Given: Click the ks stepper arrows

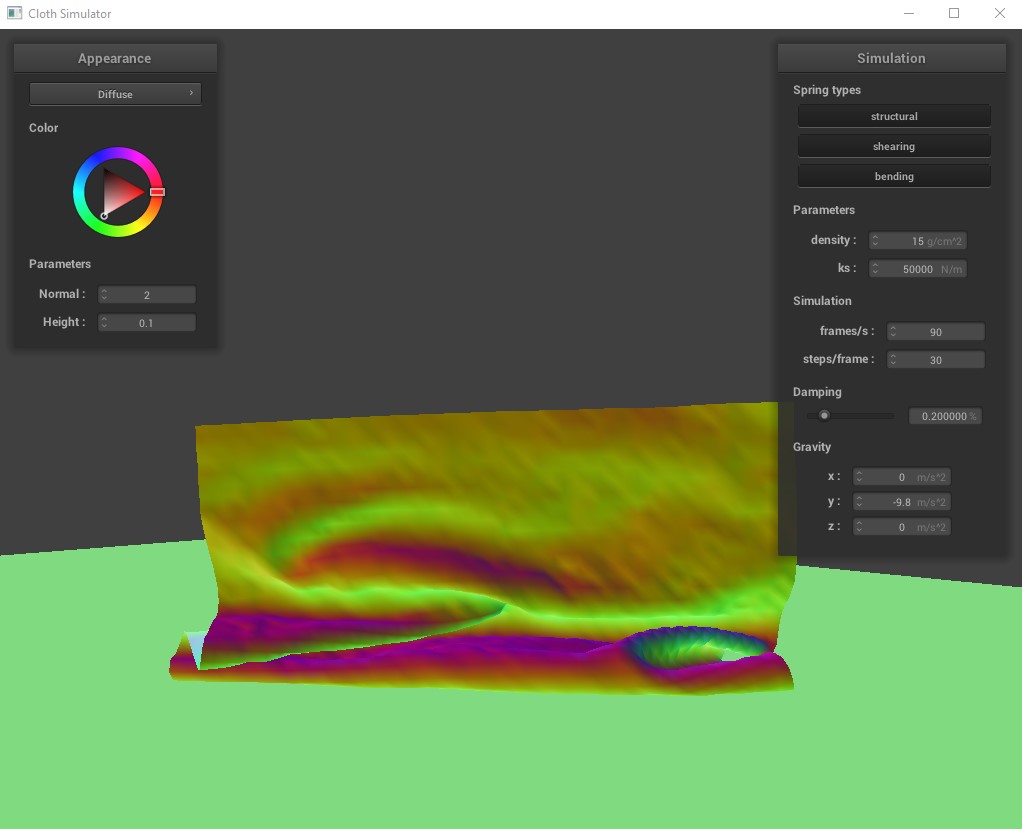Looking at the screenshot, I should [x=875, y=269].
